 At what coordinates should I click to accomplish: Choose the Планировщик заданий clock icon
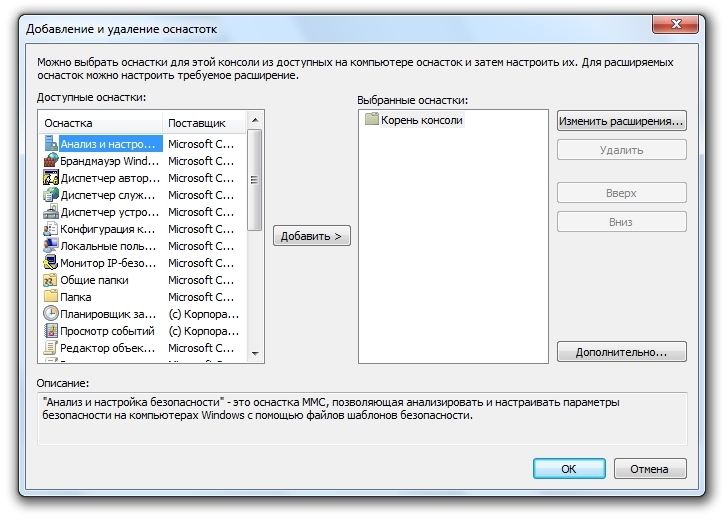point(51,314)
